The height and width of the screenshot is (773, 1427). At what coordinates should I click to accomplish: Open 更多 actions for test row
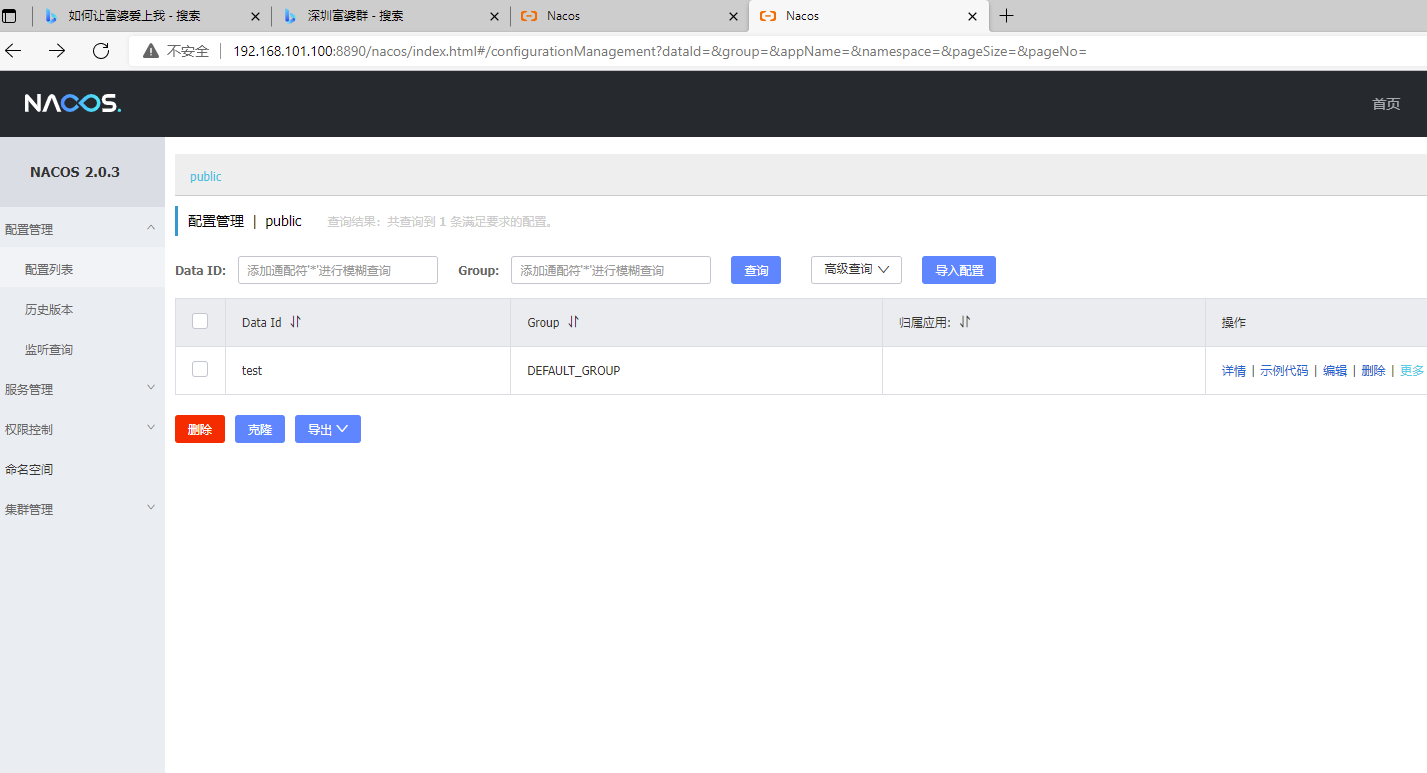pos(1412,370)
